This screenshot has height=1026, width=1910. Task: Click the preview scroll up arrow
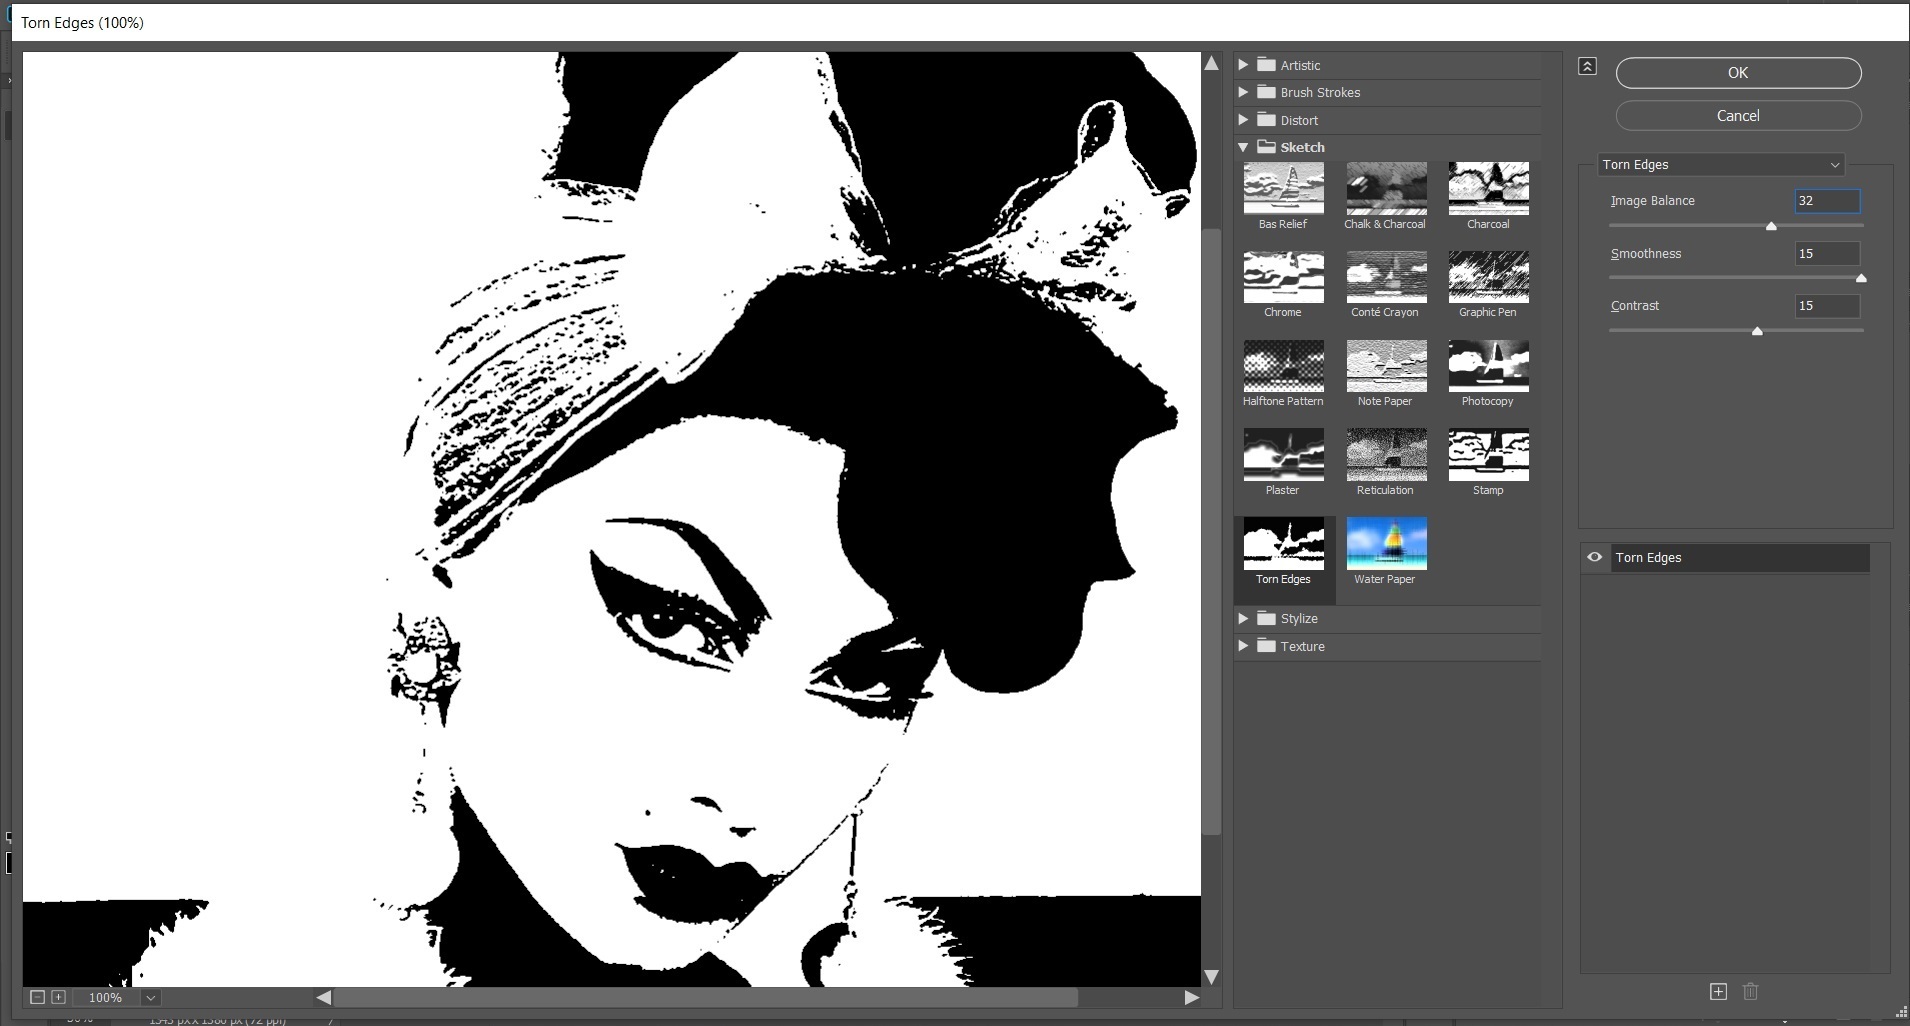(x=1211, y=63)
